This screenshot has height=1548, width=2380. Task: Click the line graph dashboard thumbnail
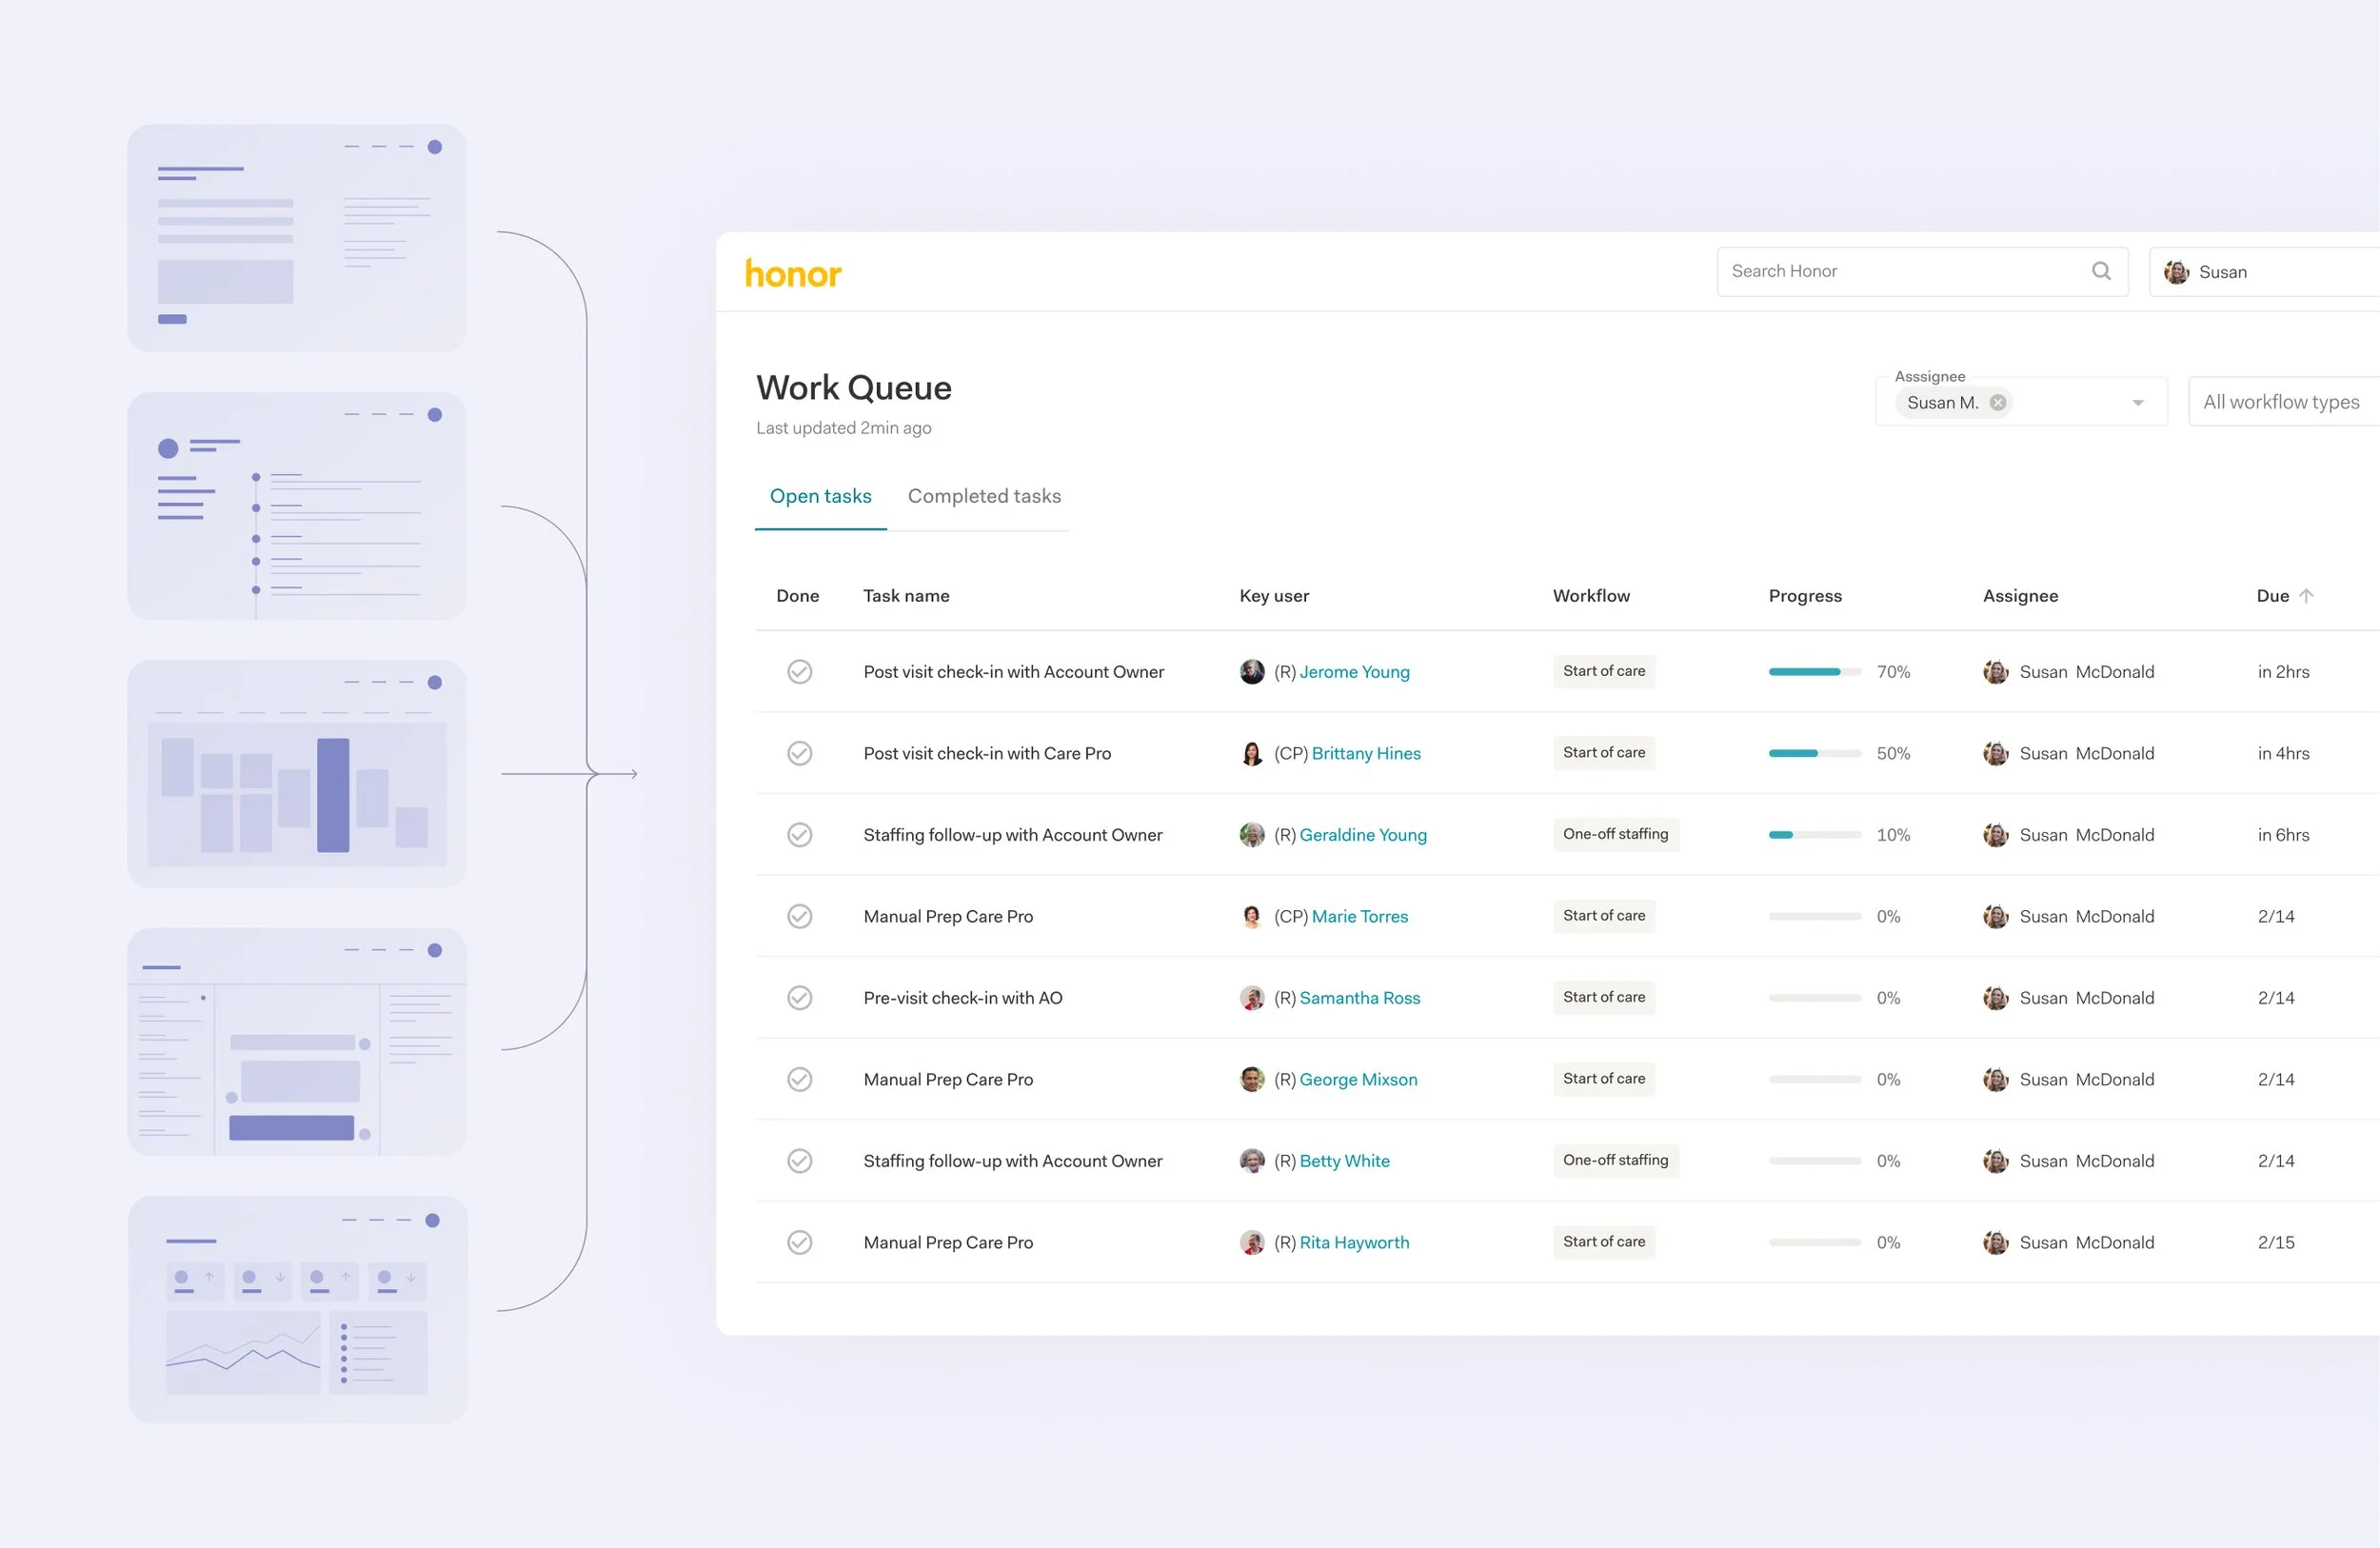[297, 1309]
